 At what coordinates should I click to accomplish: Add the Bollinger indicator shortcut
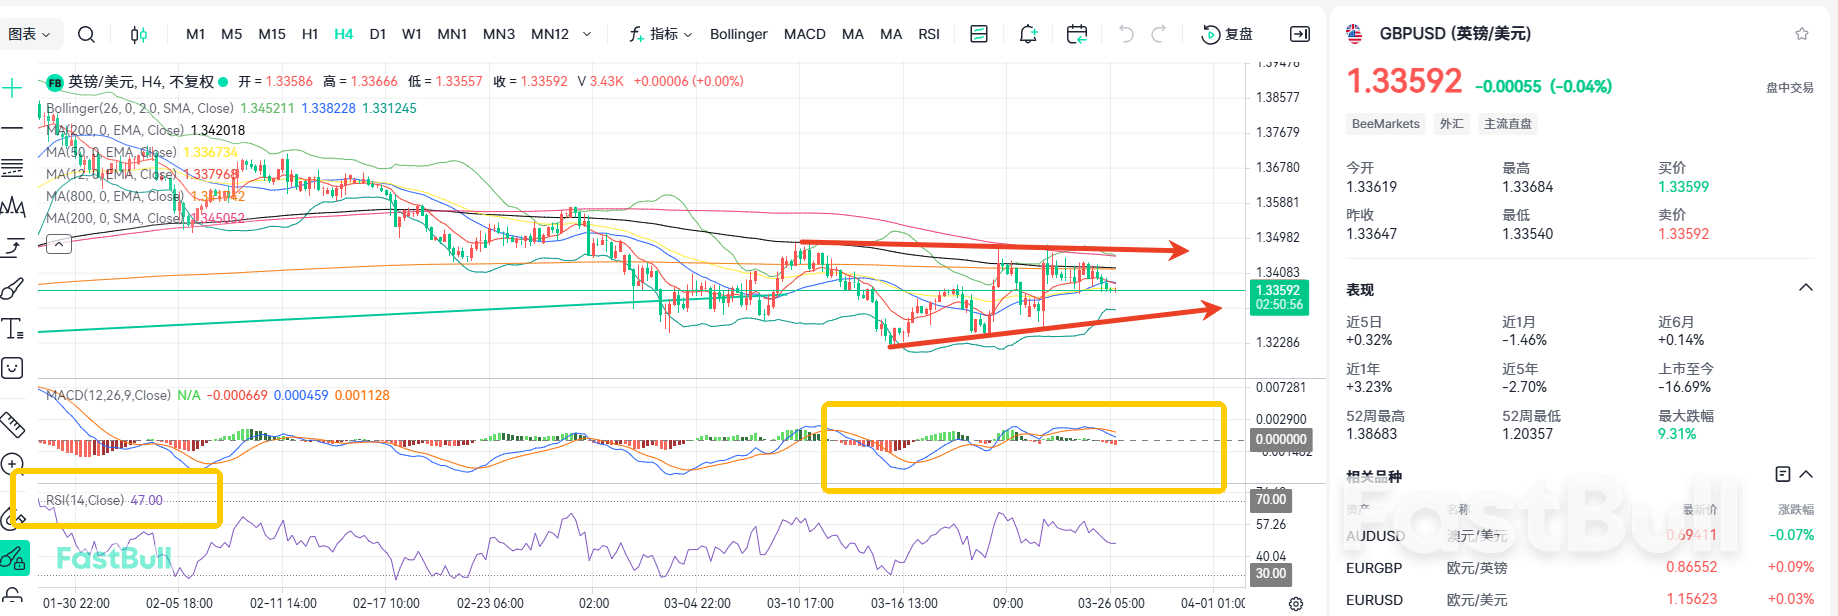point(739,34)
